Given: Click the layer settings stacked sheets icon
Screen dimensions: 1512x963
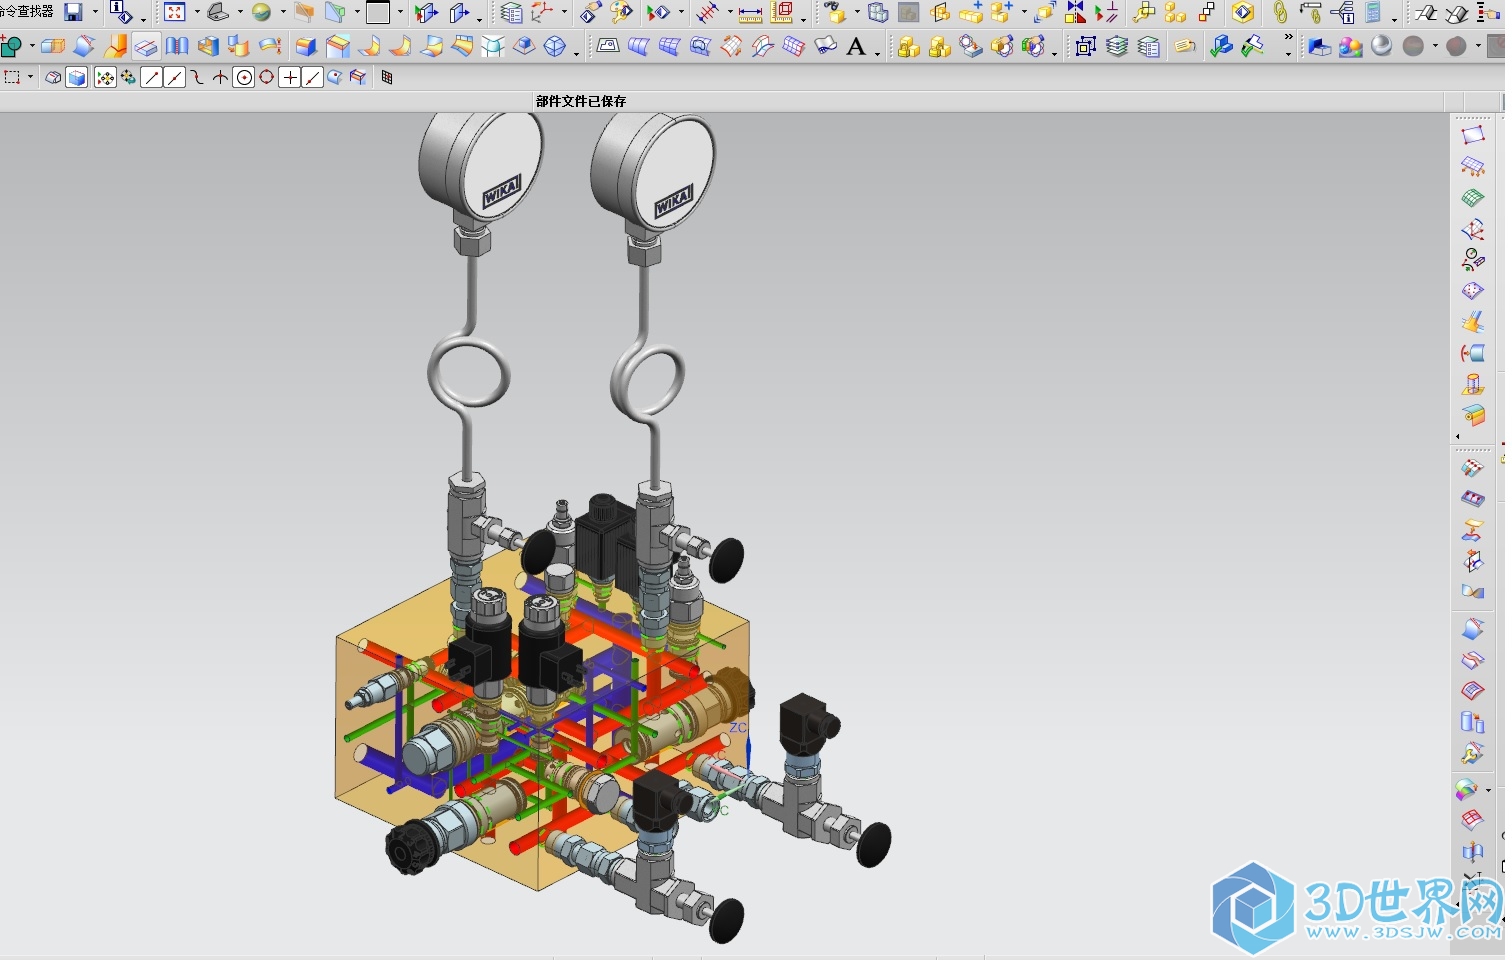Looking at the screenshot, I should click(x=1117, y=46).
